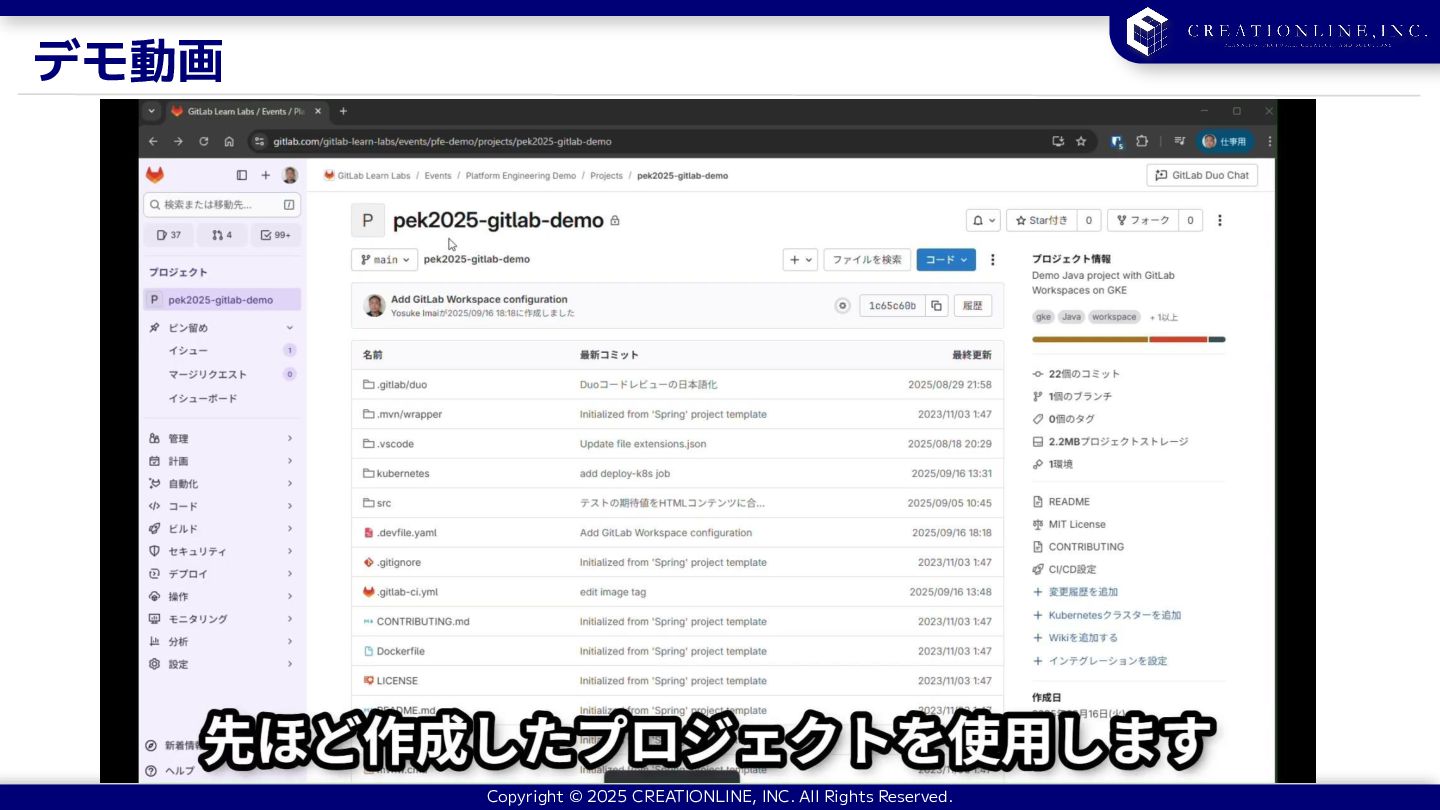1440x810 pixels.
Task: Open the Dockerfile file
Action: [400, 651]
